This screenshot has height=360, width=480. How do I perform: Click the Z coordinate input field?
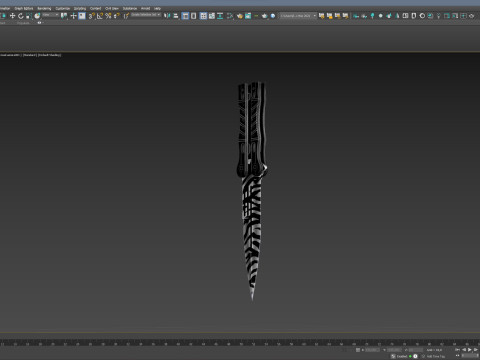(416, 350)
